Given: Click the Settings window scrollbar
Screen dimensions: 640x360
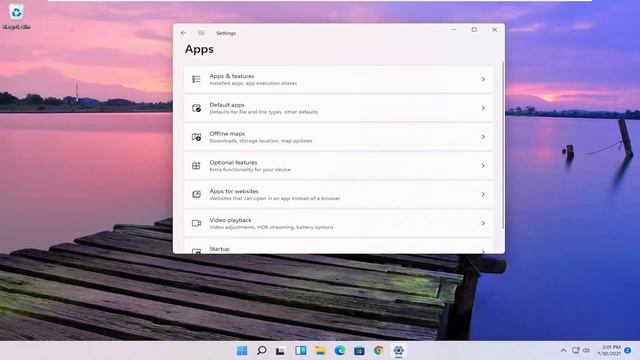Looking at the screenshot, I should 502,145.
